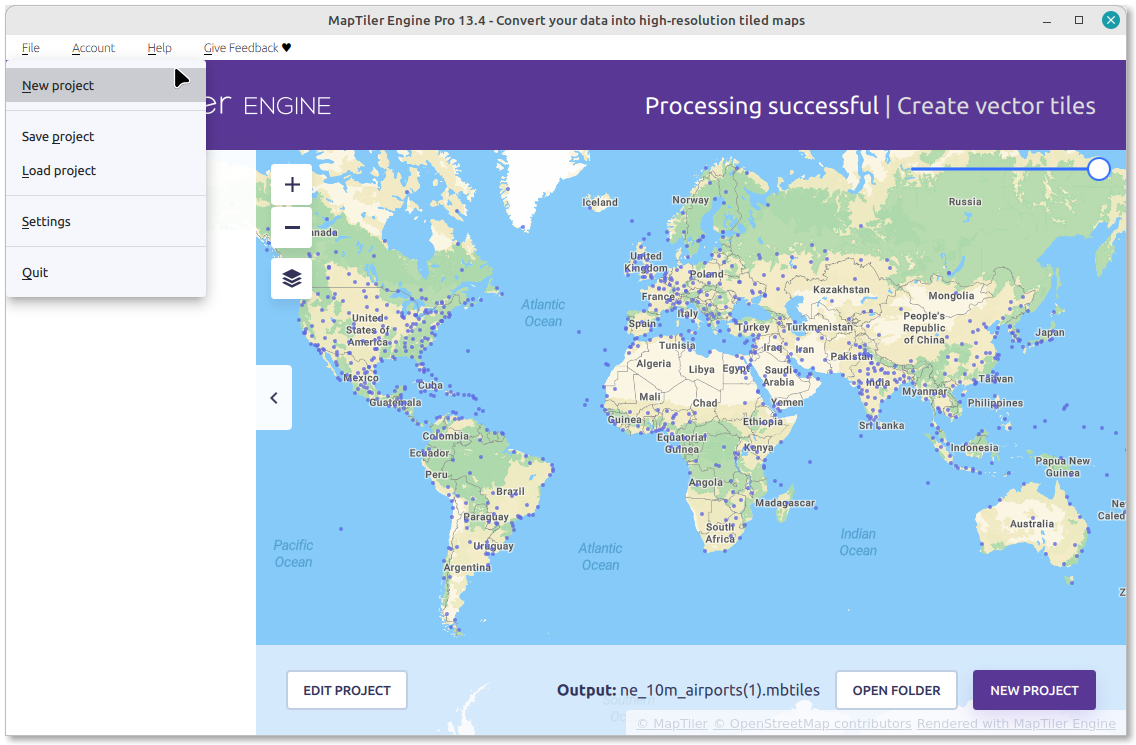Click the Indian Ocean label on the map
This screenshot has height=745, width=1136.
click(x=858, y=542)
